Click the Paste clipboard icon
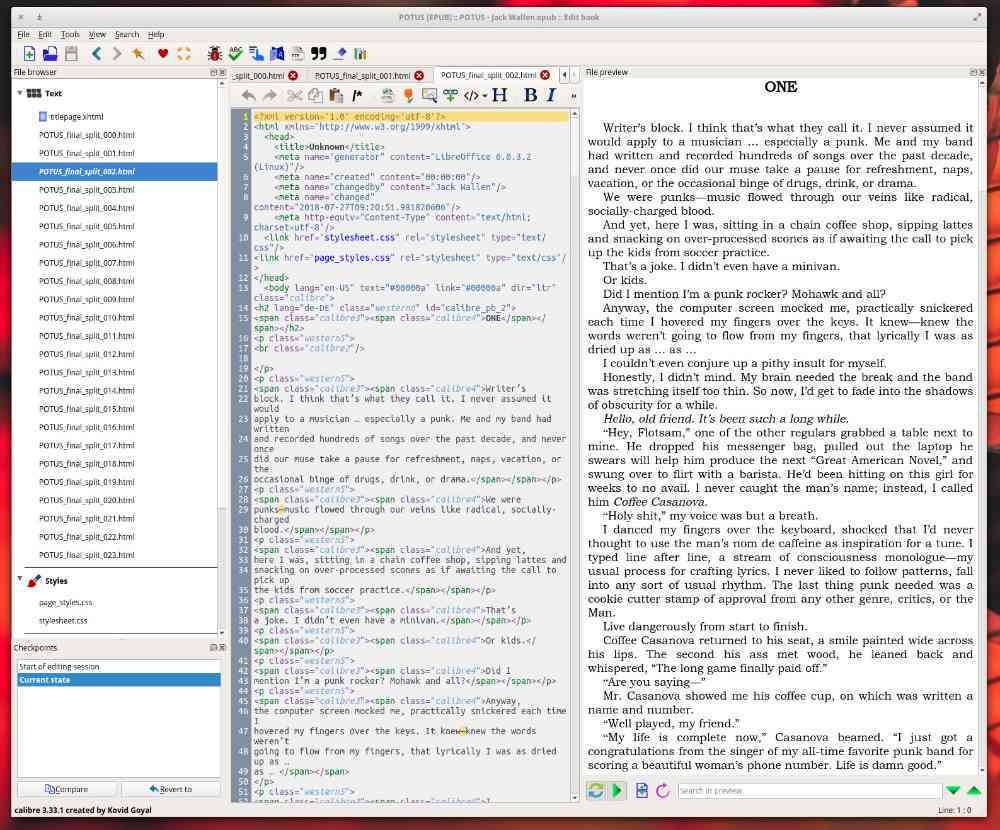 (x=336, y=96)
